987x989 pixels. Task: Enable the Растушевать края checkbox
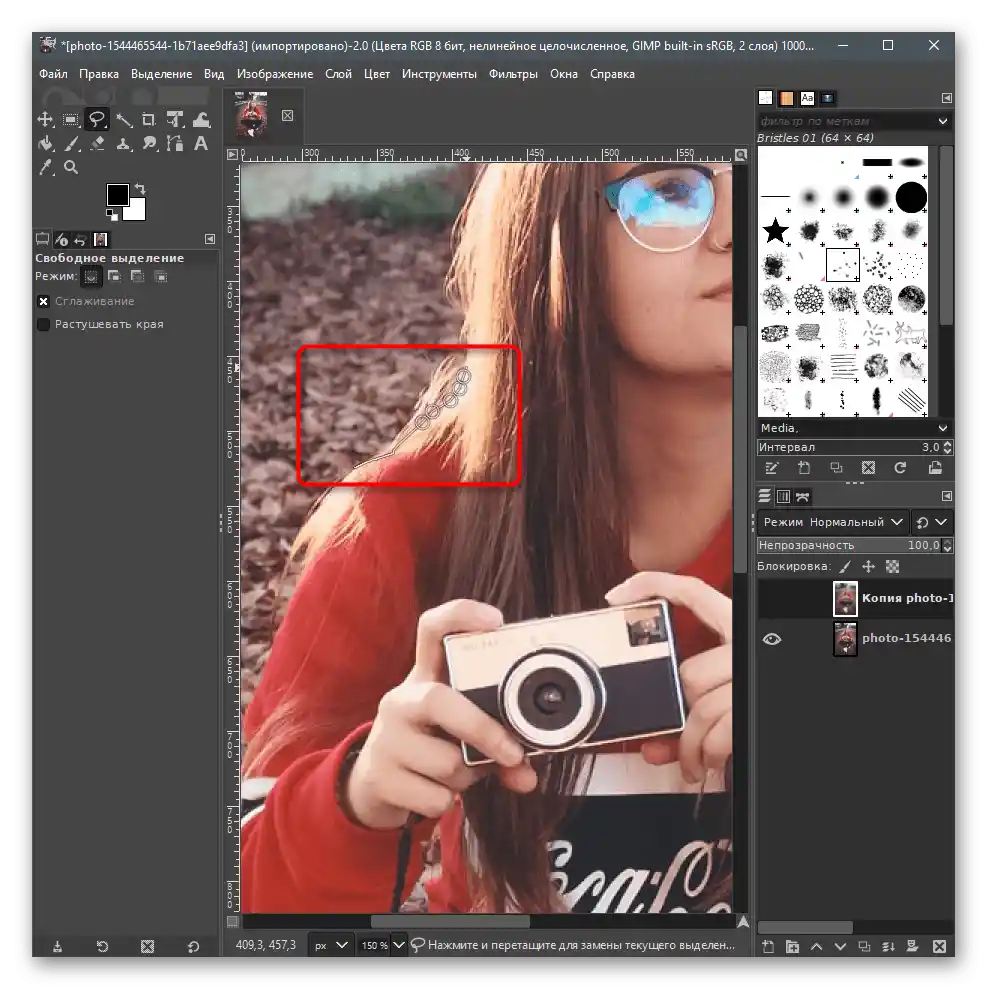click(44, 324)
